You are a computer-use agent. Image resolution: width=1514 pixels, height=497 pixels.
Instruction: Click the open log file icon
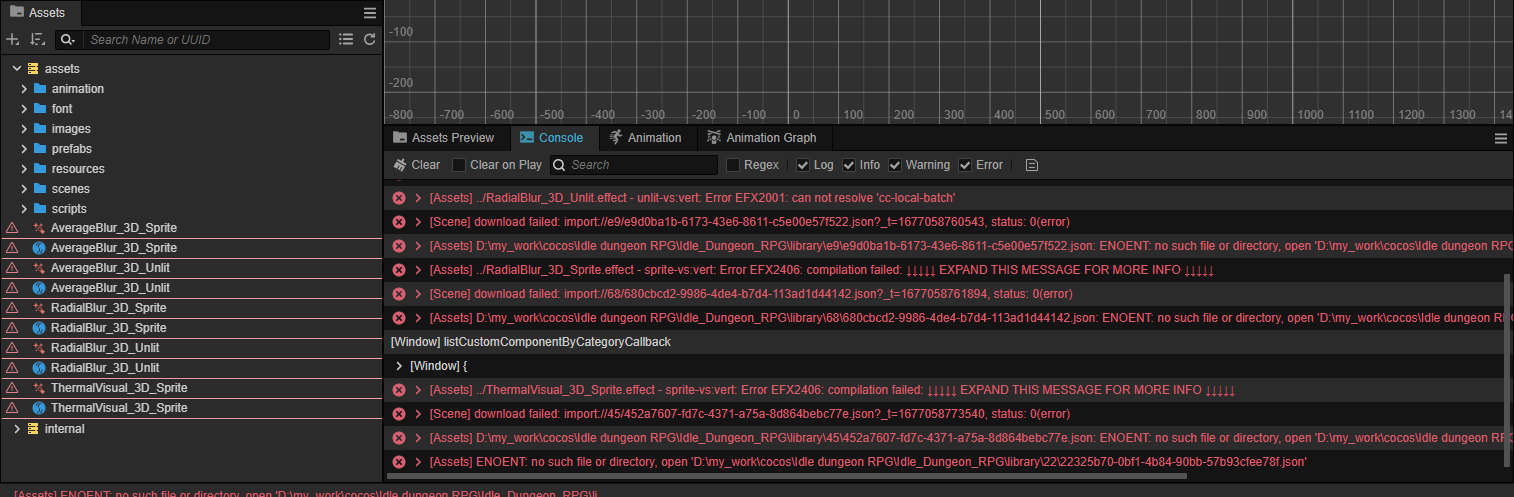pyautogui.click(x=1032, y=165)
